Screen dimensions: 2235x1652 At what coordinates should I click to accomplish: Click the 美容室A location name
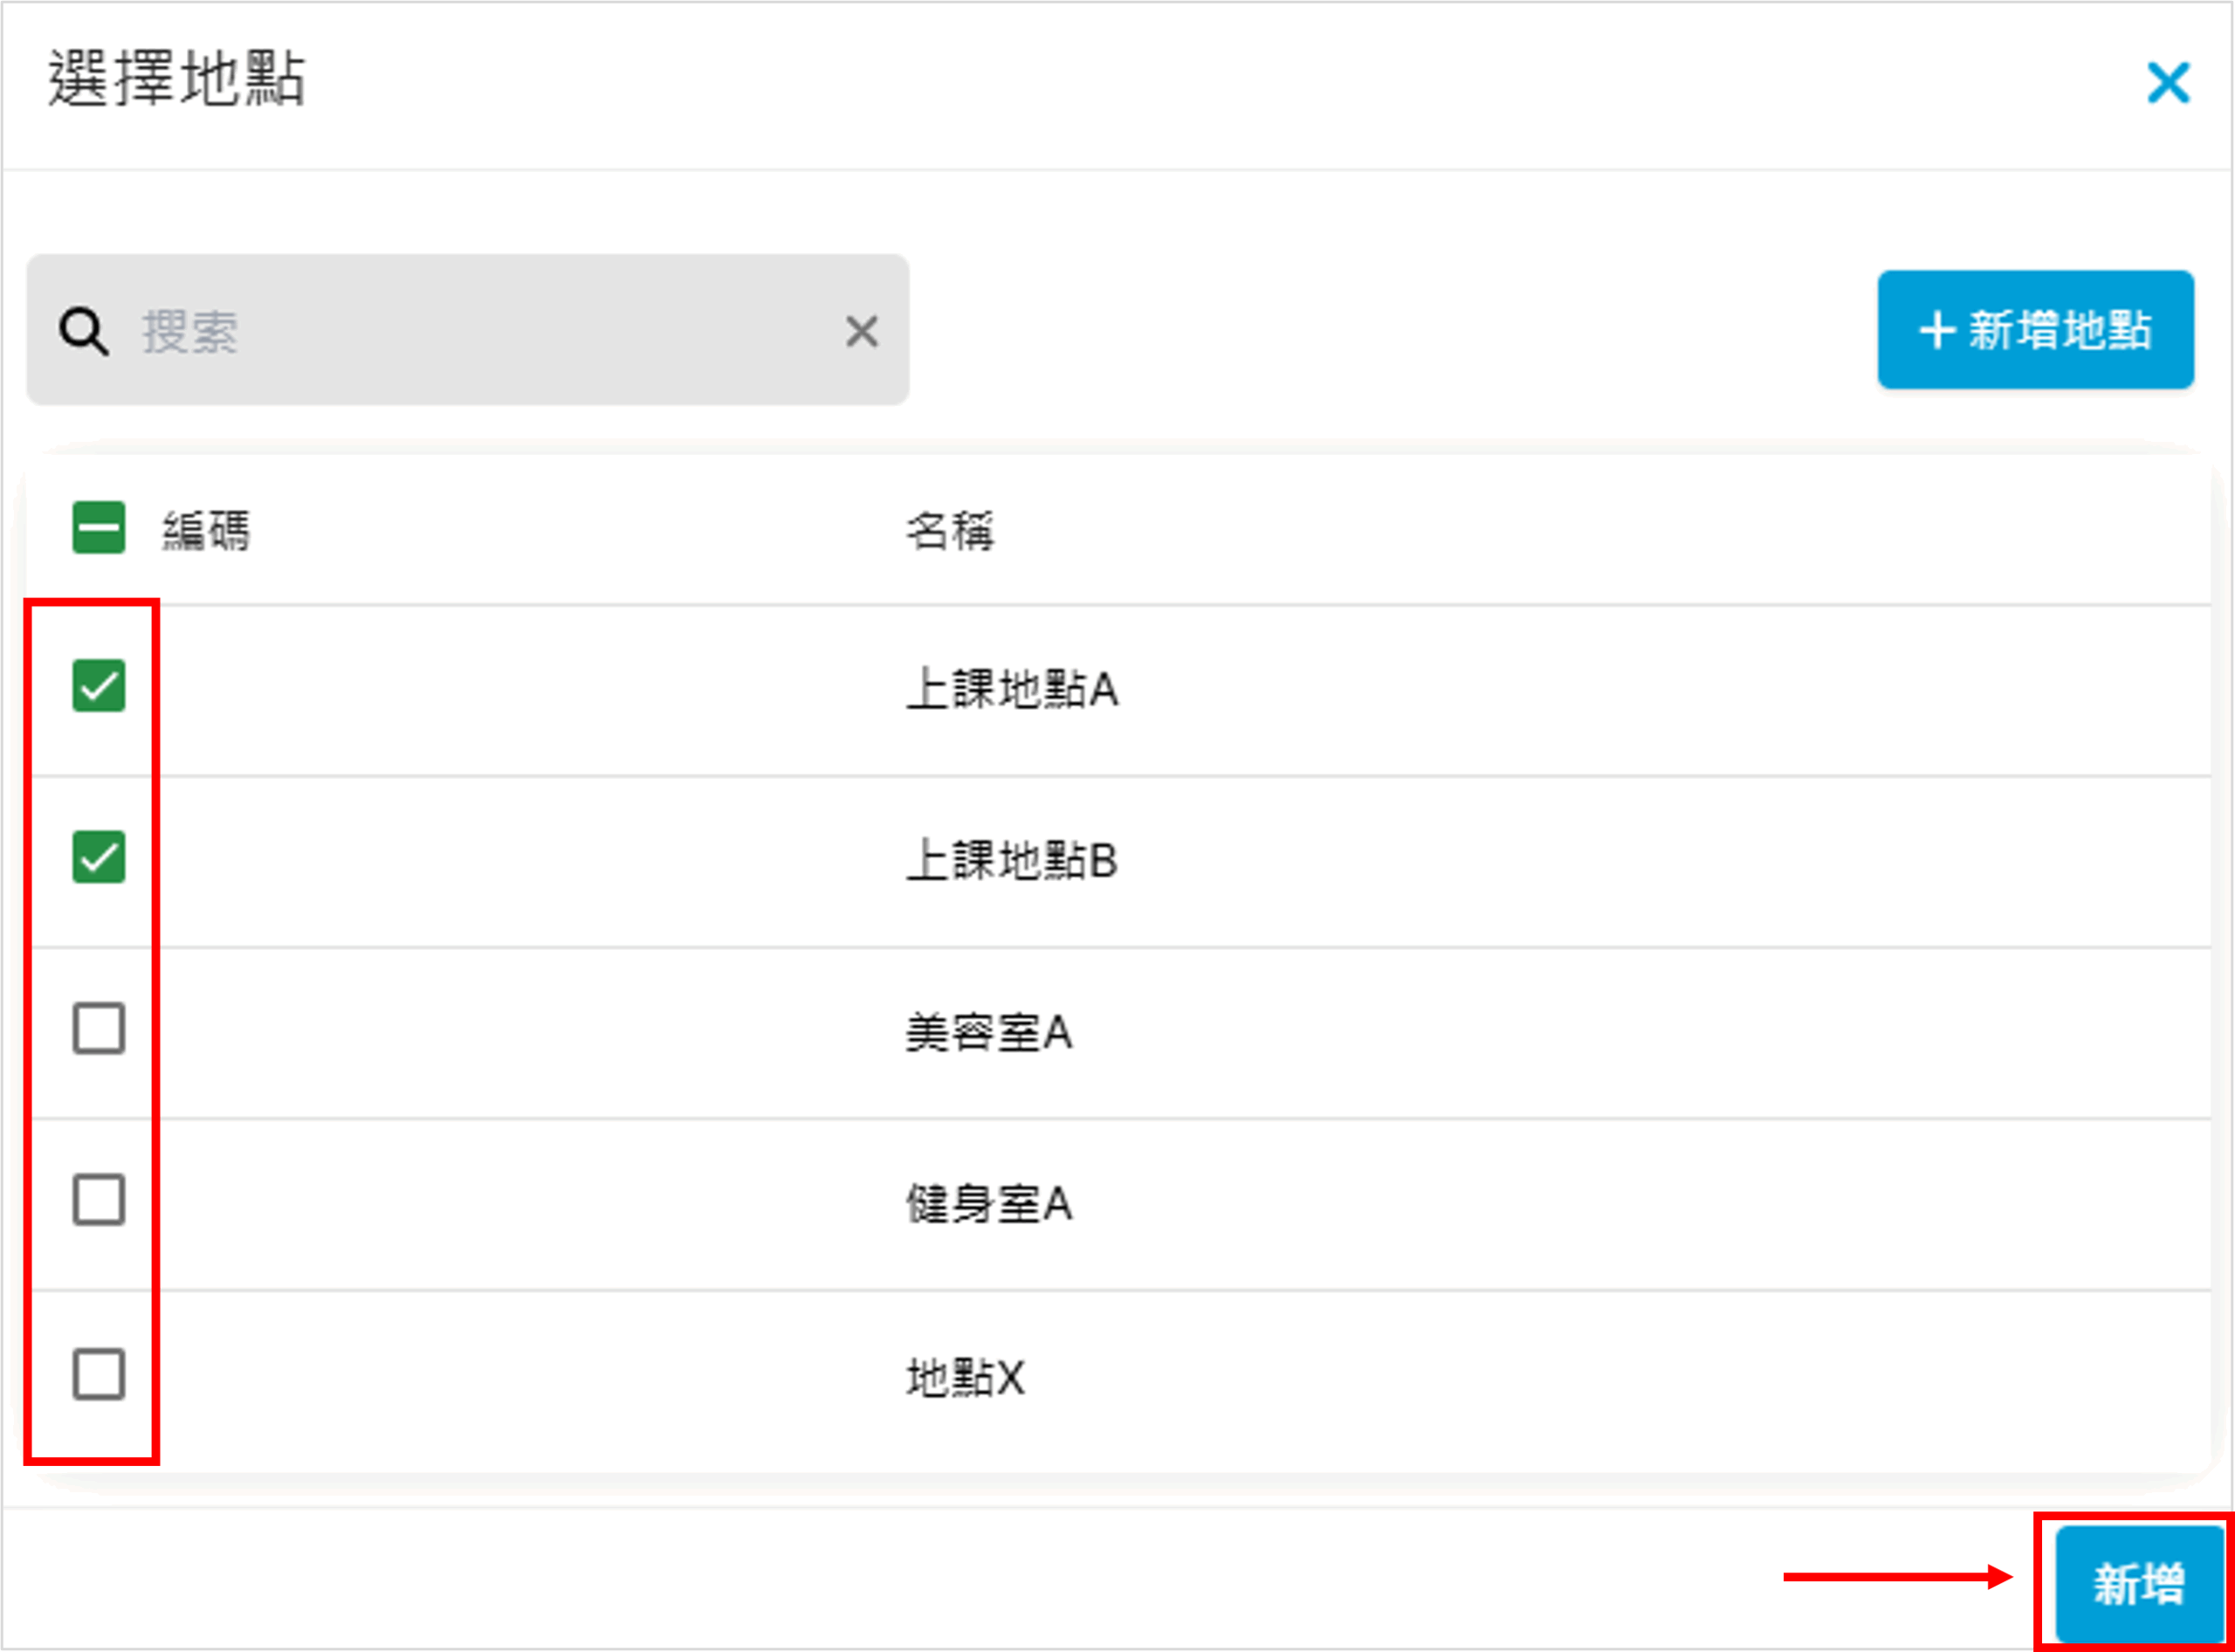coord(989,1032)
